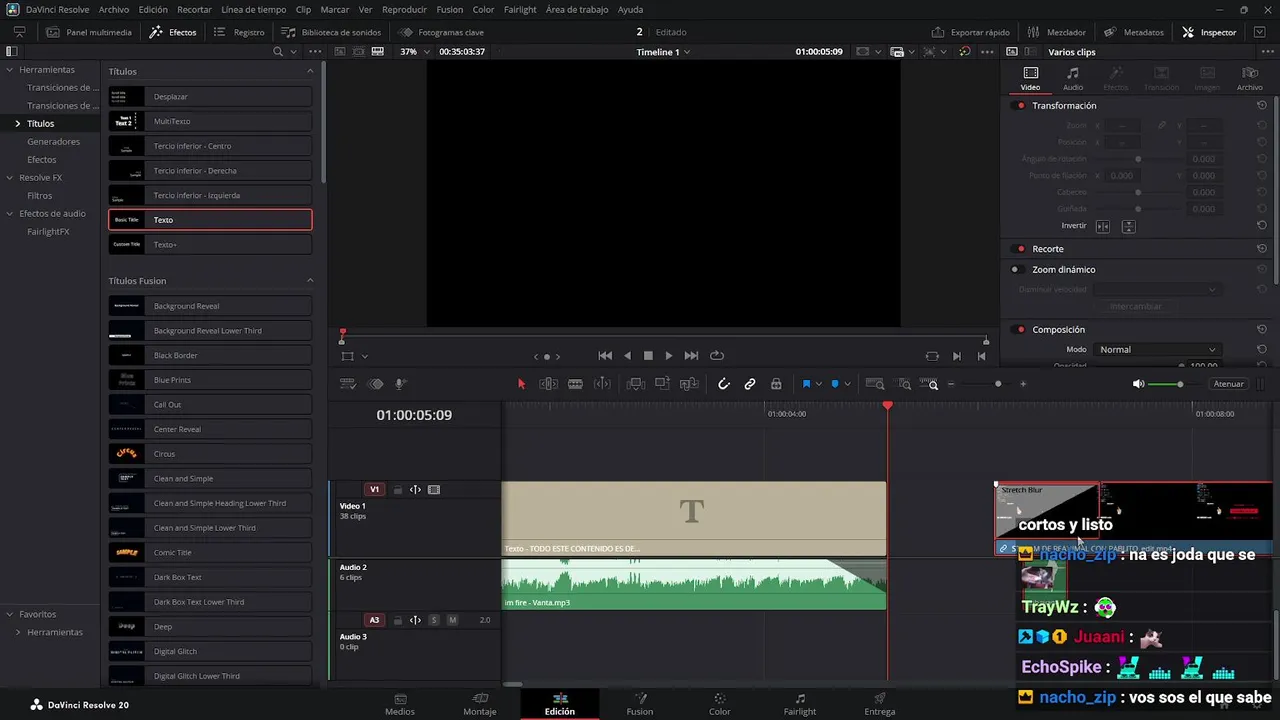This screenshot has height=720, width=1280.
Task: Add a blue marker on timeline
Action: click(835, 384)
